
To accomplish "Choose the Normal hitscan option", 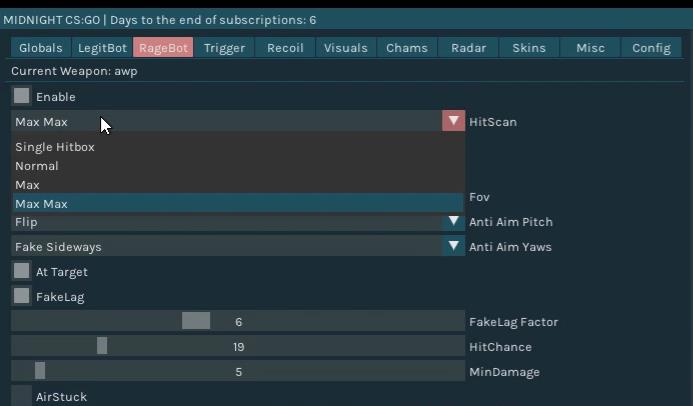I will [x=37, y=166].
